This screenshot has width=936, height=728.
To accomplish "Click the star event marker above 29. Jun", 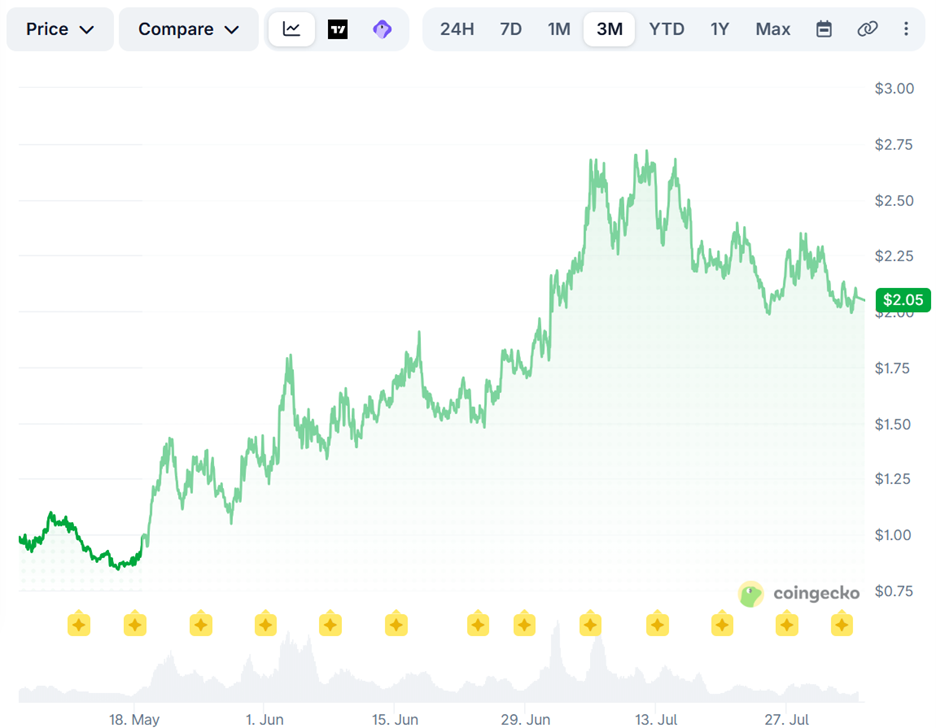I will [524, 624].
